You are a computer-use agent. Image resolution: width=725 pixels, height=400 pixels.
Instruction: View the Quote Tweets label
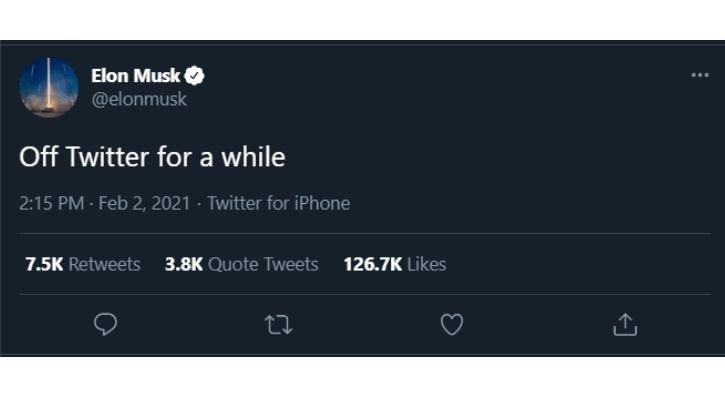(263, 264)
